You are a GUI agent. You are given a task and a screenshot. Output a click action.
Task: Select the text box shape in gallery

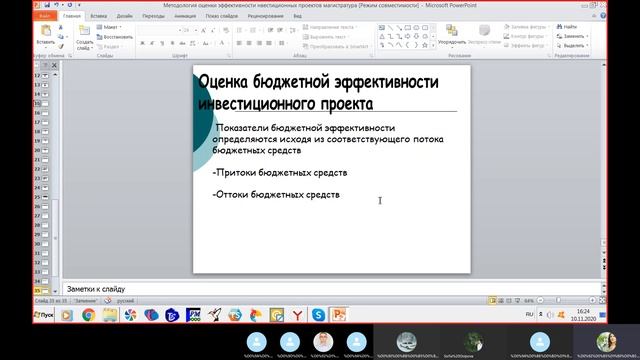pos(382,28)
